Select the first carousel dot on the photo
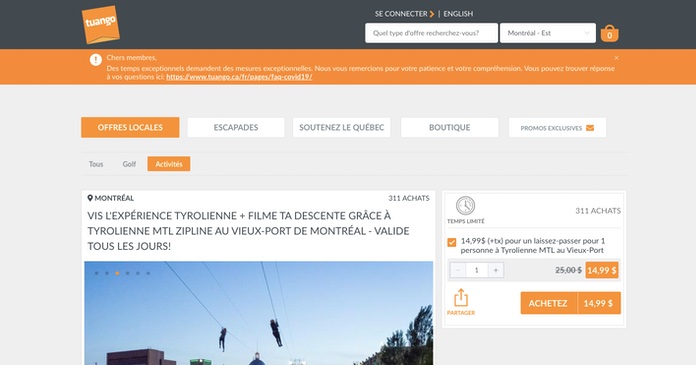This screenshot has height=365, width=696. (x=96, y=273)
